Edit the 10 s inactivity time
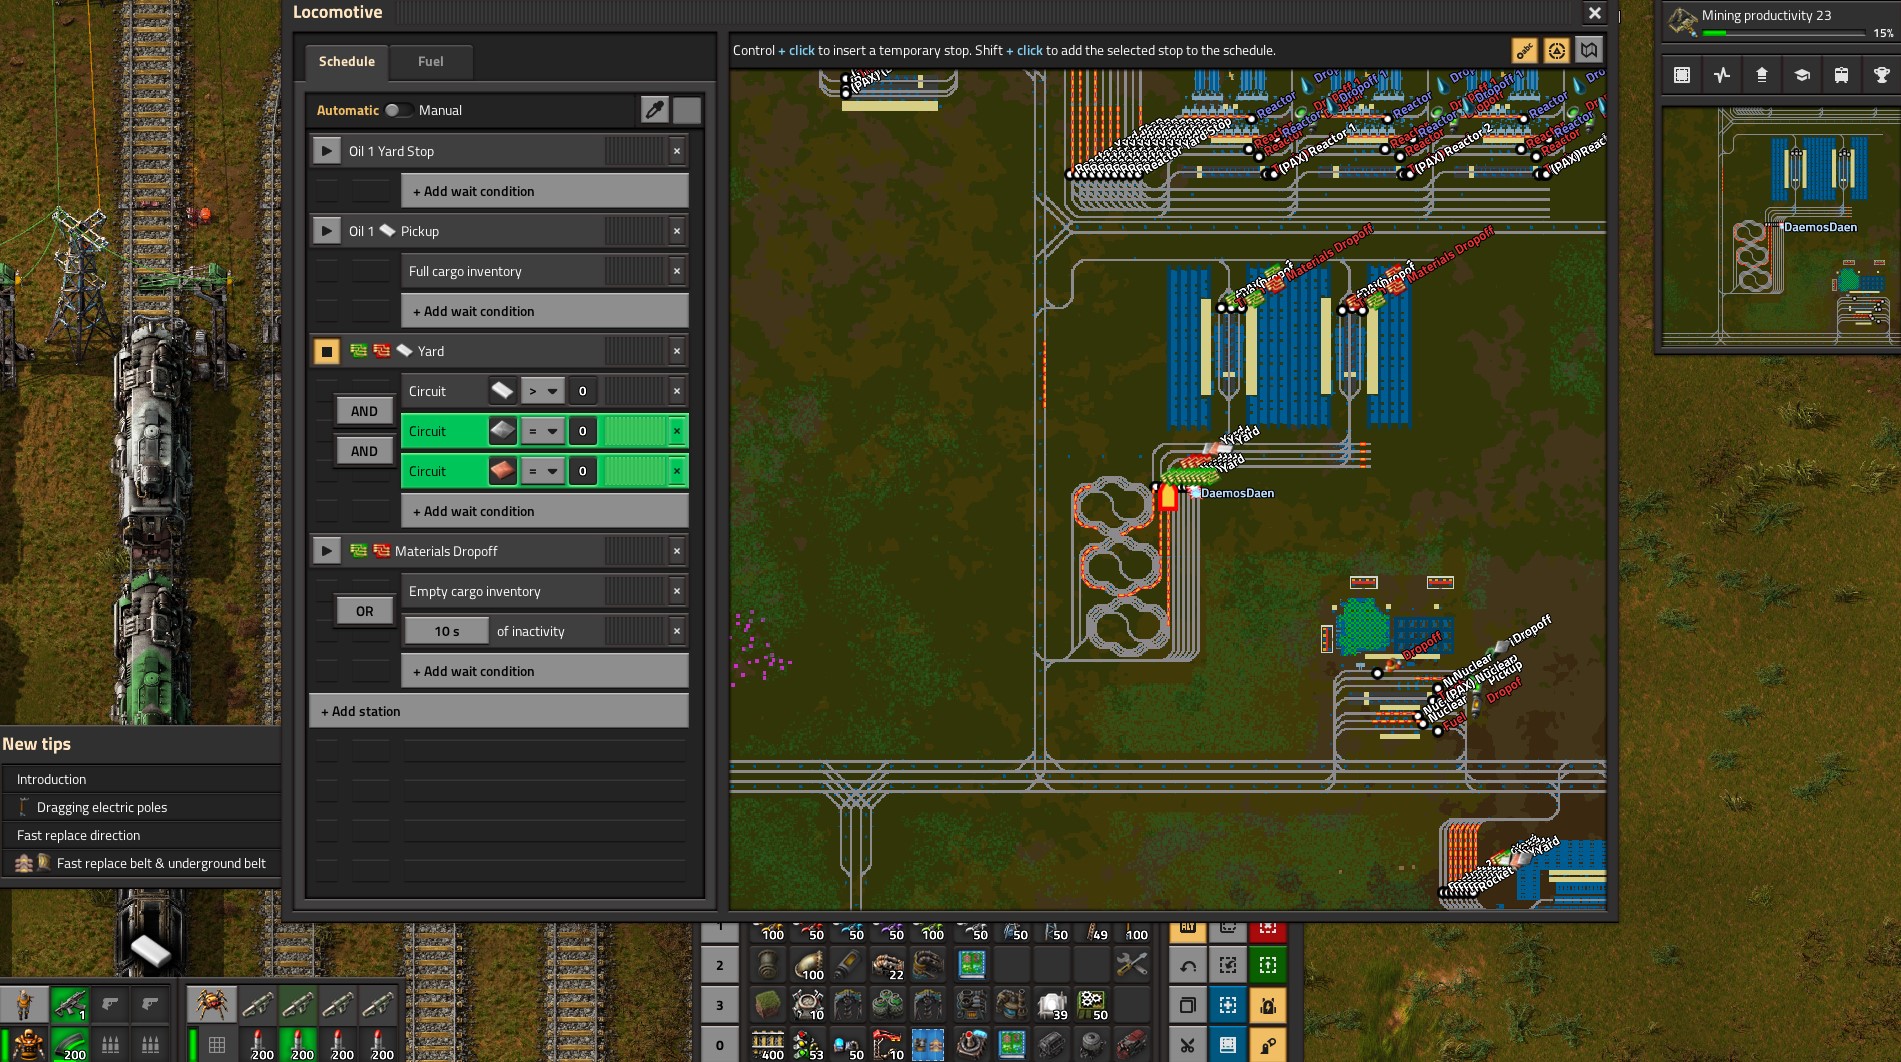This screenshot has height=1062, width=1901. coord(447,631)
